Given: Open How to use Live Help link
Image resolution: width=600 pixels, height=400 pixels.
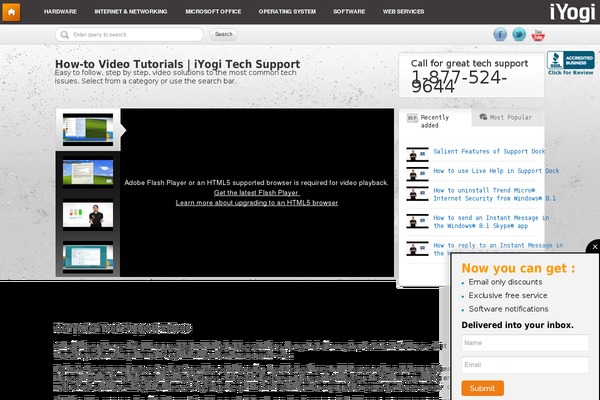Looking at the screenshot, I should 496,171.
